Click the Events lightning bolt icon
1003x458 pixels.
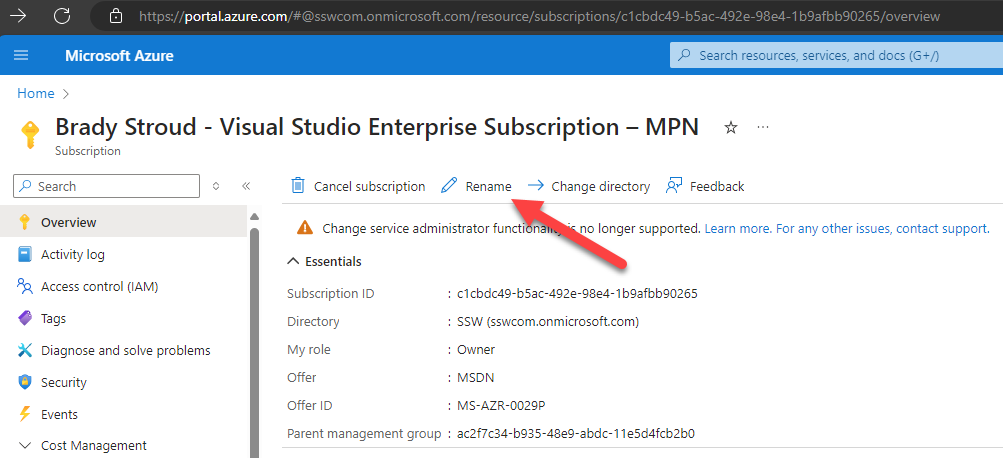[x=24, y=414]
